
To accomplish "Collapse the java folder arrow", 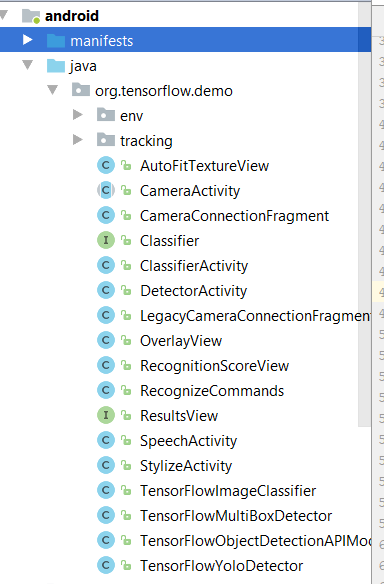I will tap(27, 65).
